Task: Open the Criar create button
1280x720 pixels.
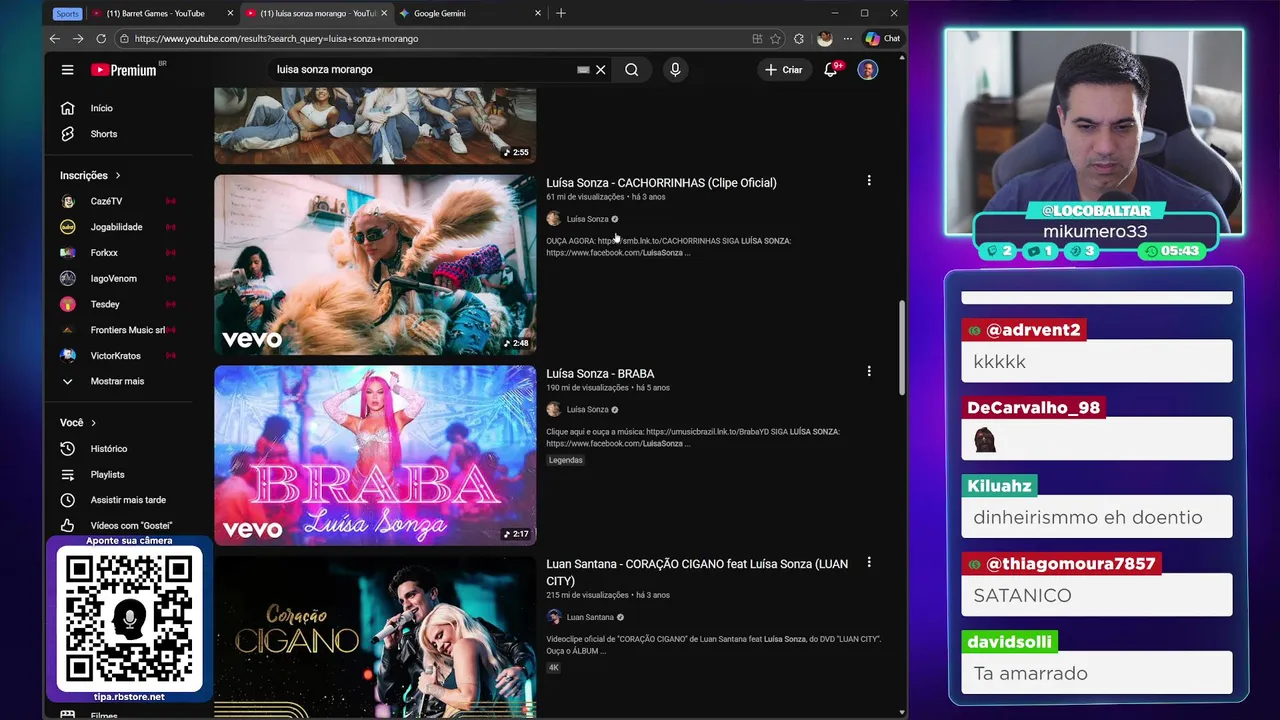Action: (x=784, y=70)
